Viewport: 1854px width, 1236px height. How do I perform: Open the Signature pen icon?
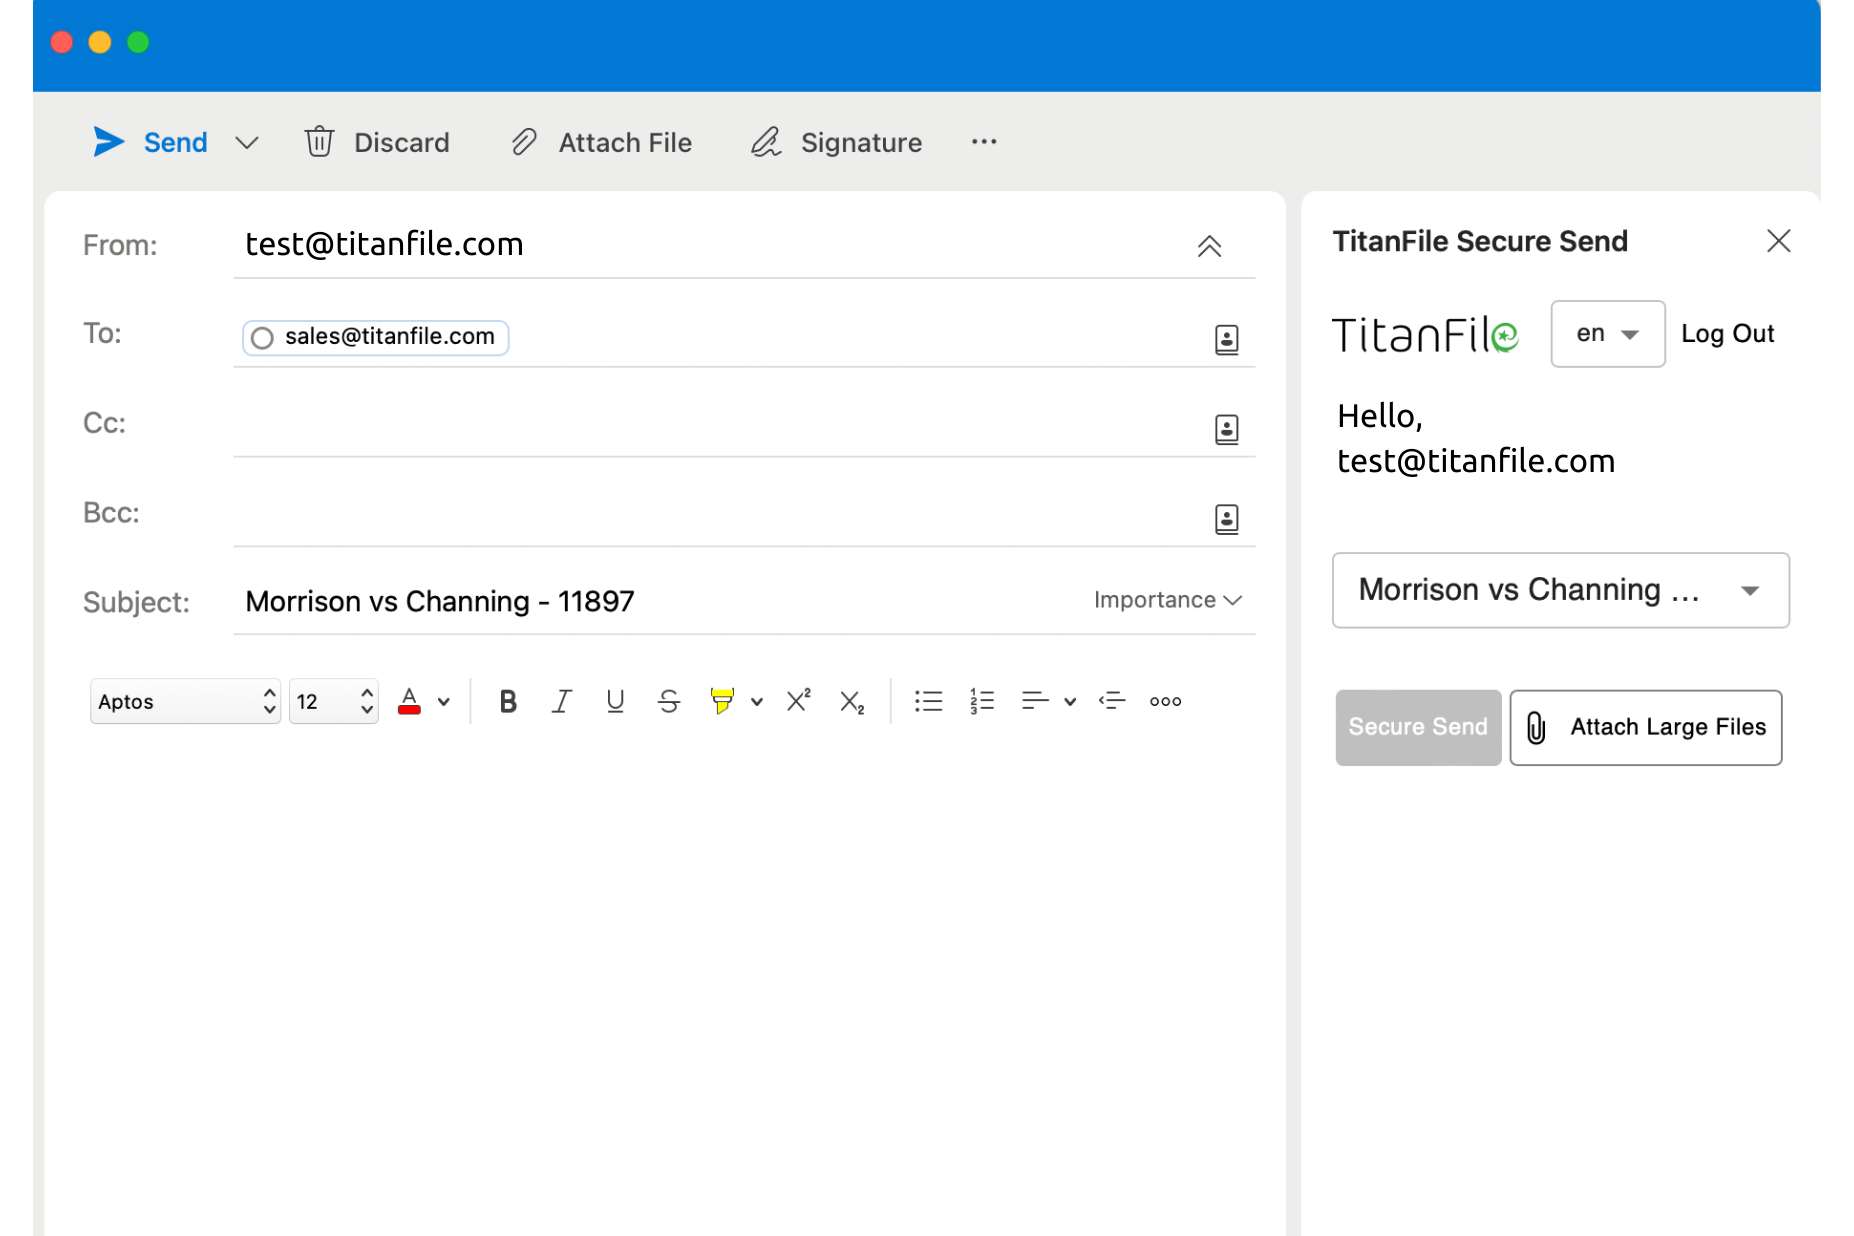pyautogui.click(x=766, y=142)
